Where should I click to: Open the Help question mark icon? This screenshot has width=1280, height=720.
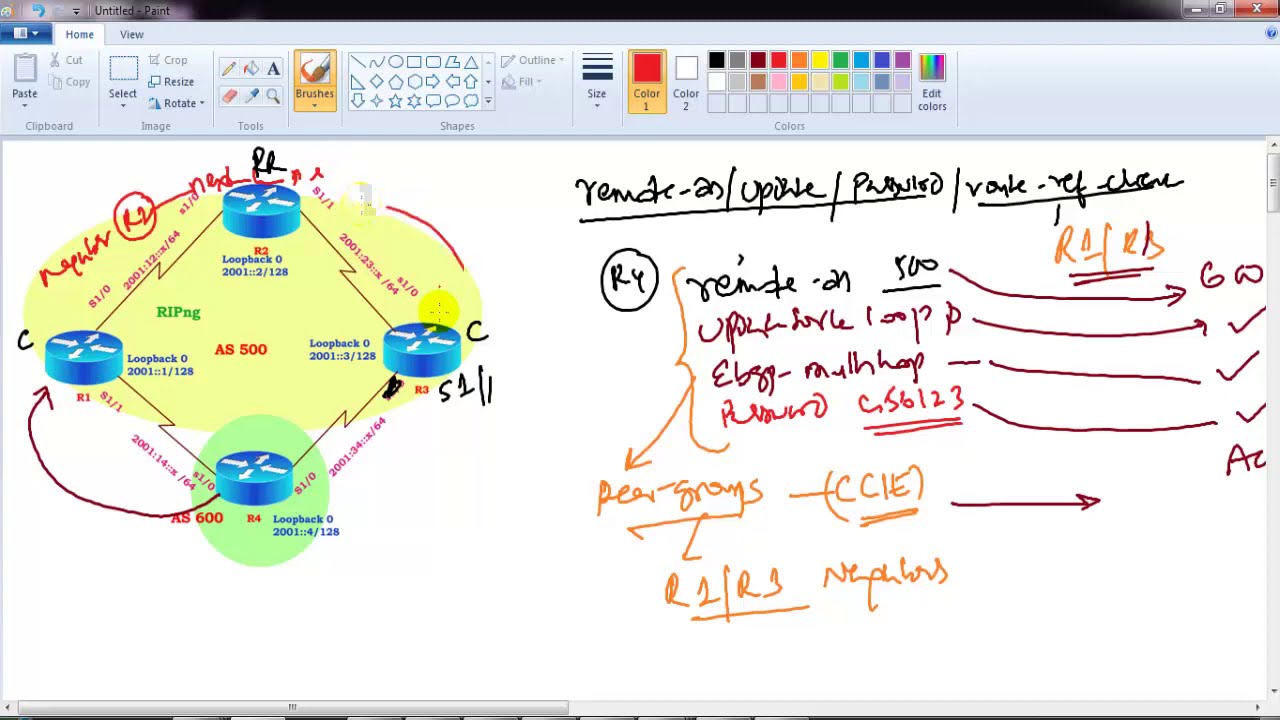point(1271,34)
